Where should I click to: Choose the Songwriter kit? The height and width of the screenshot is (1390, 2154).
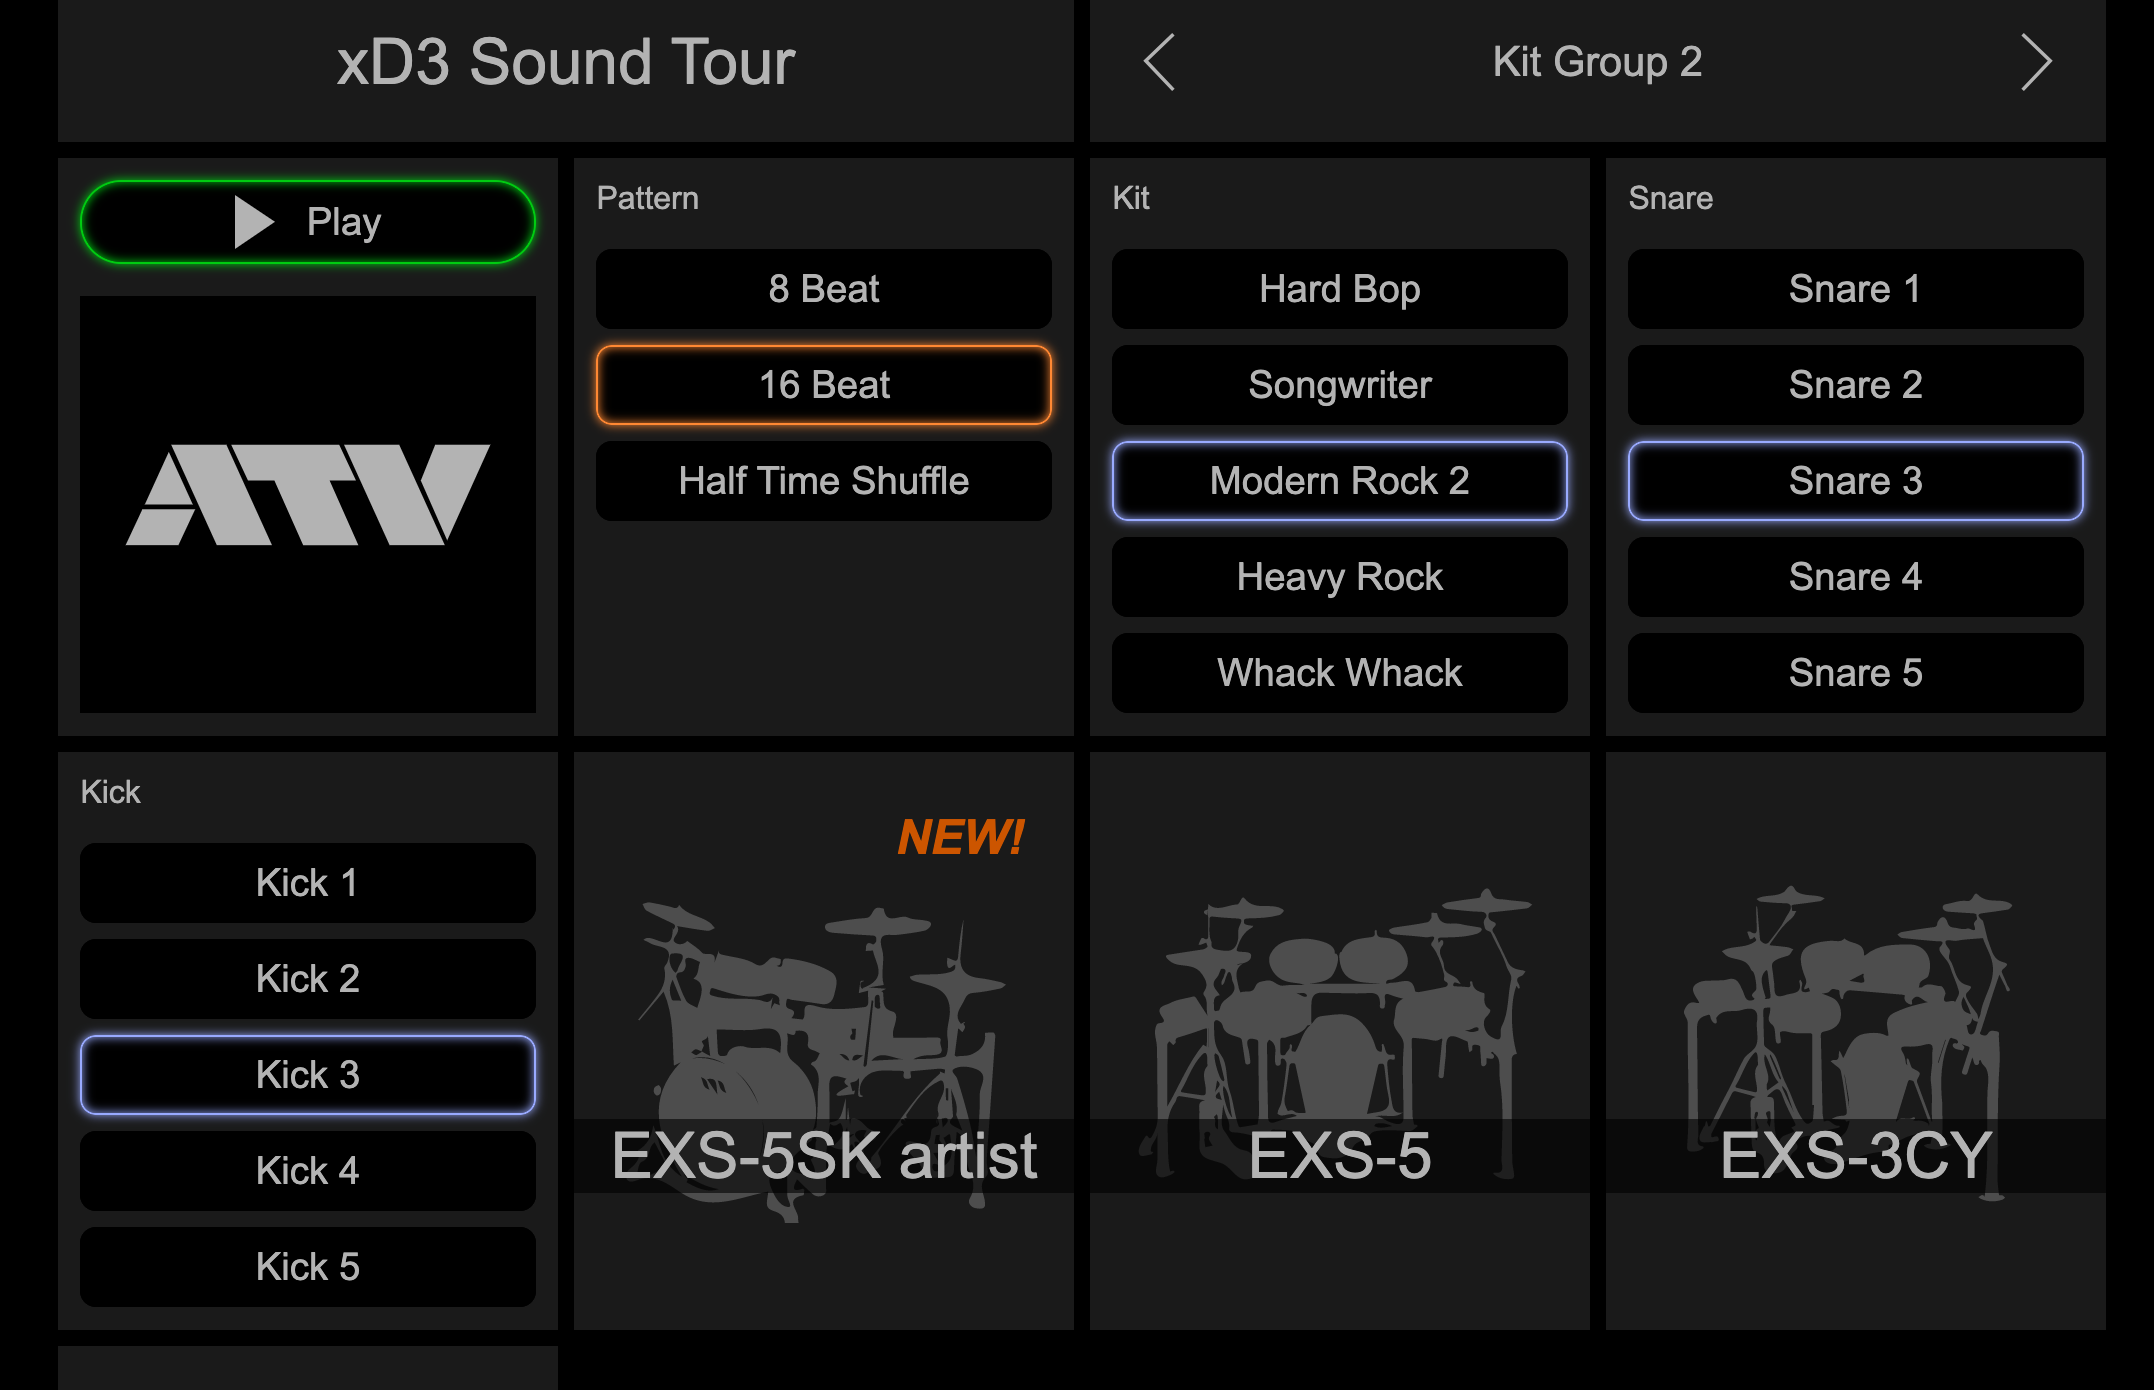tap(1340, 385)
